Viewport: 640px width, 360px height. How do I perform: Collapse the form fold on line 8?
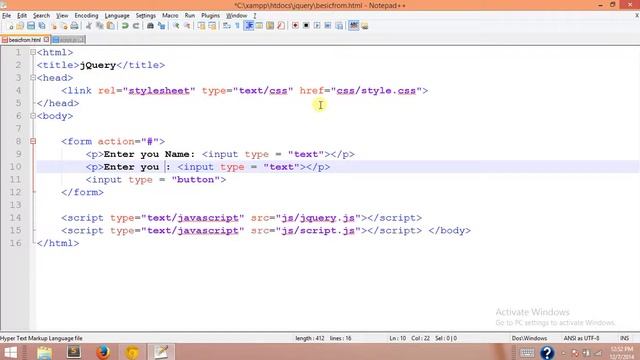[x=33, y=141]
